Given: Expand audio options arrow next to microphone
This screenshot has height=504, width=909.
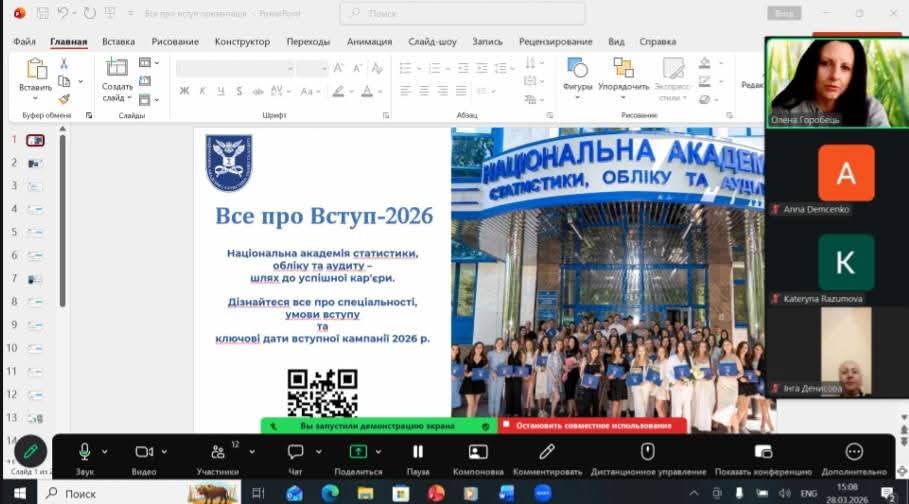Looking at the screenshot, I should click(x=107, y=452).
